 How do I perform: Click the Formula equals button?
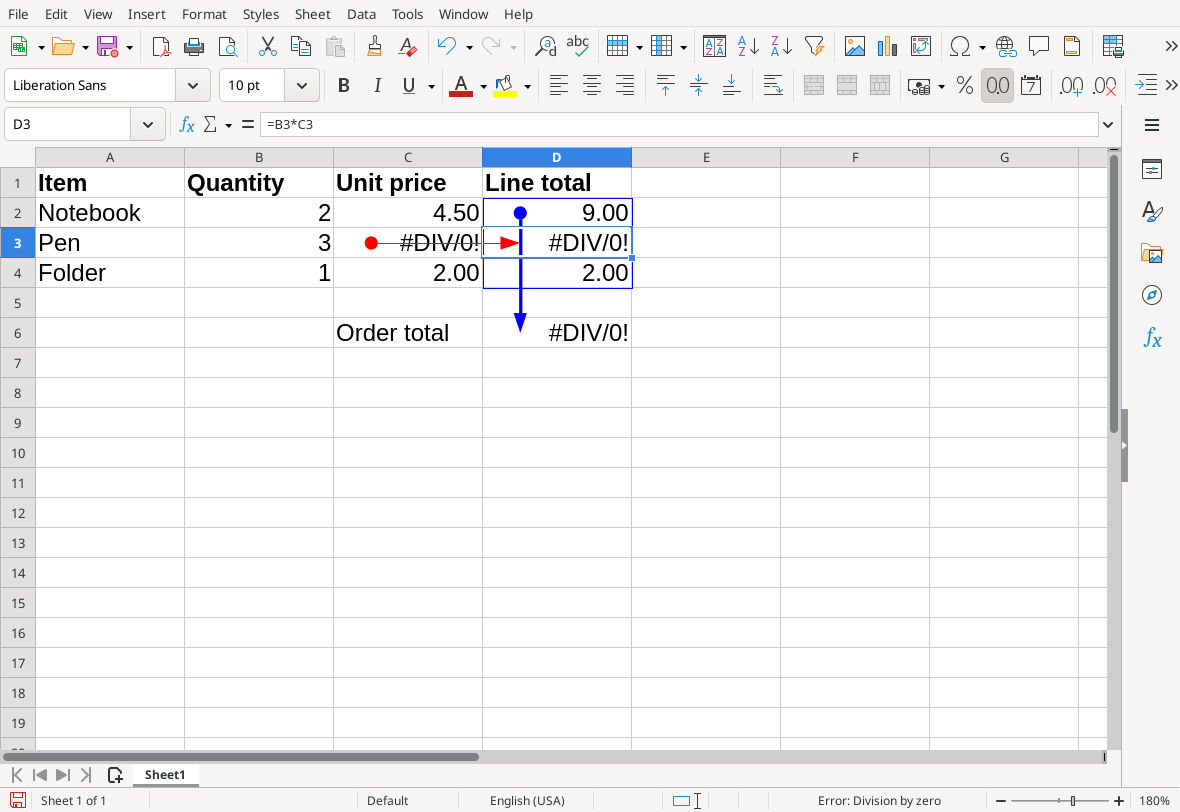[248, 124]
